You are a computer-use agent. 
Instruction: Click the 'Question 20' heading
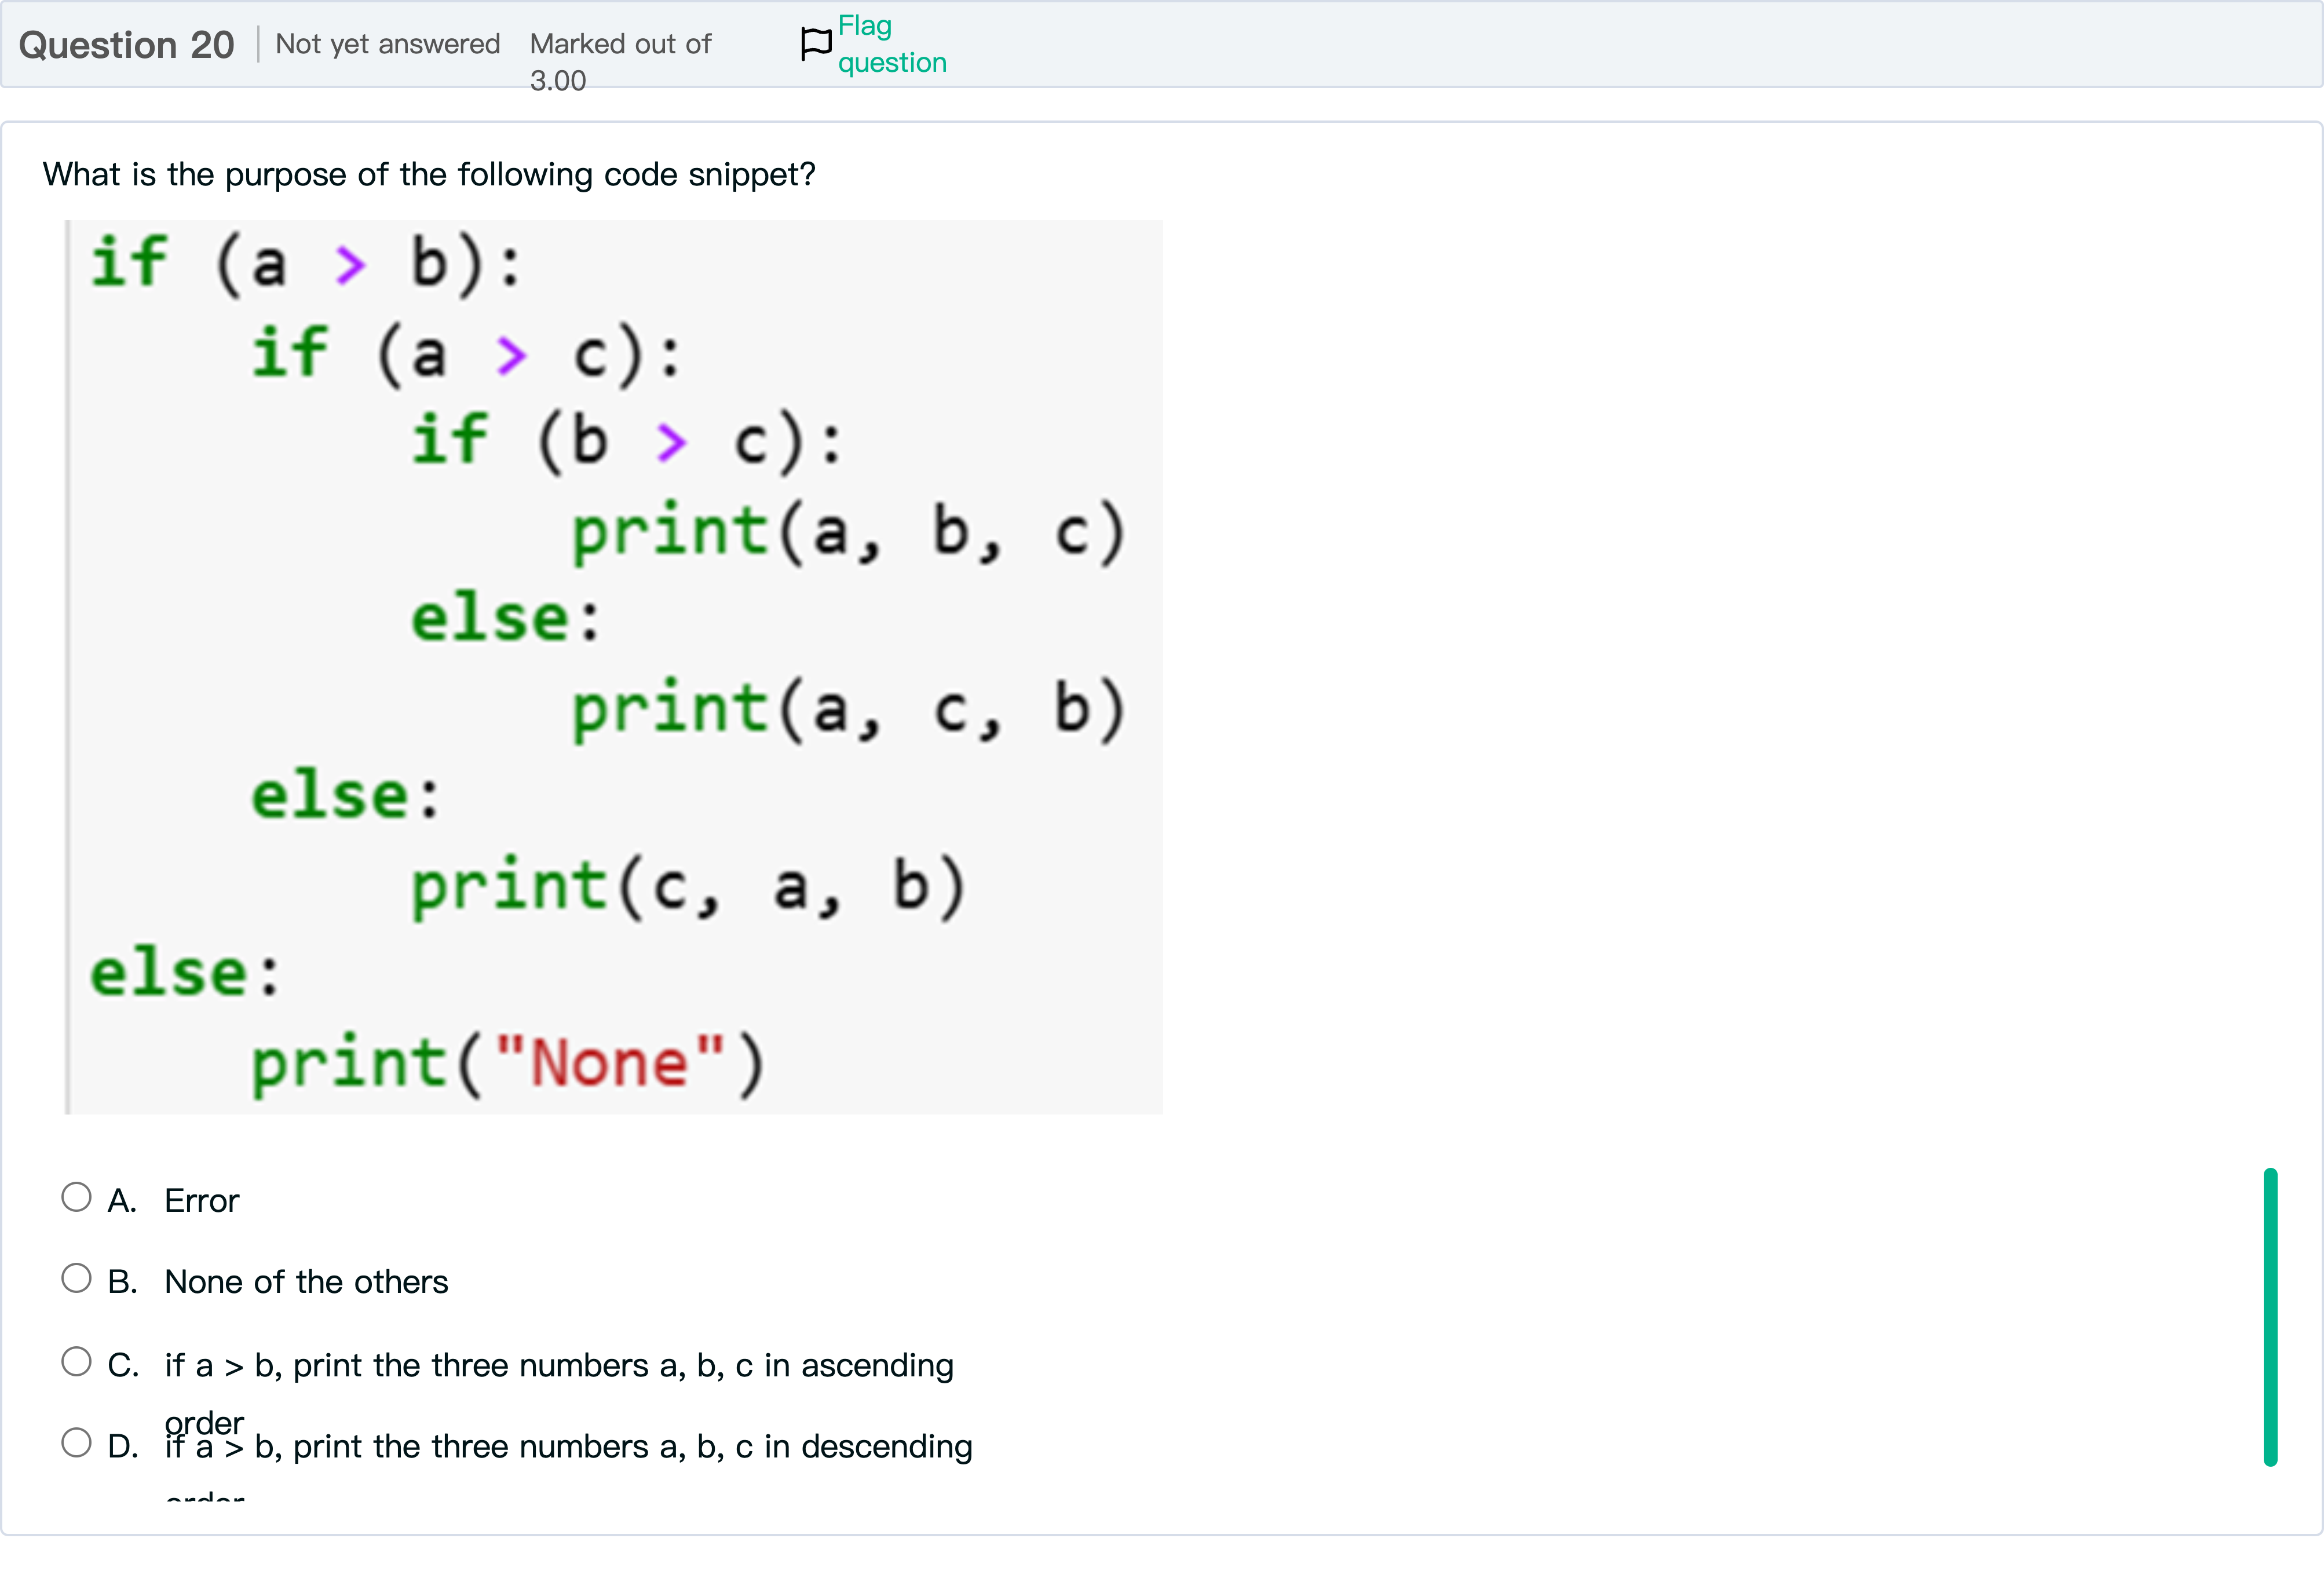click(x=126, y=45)
